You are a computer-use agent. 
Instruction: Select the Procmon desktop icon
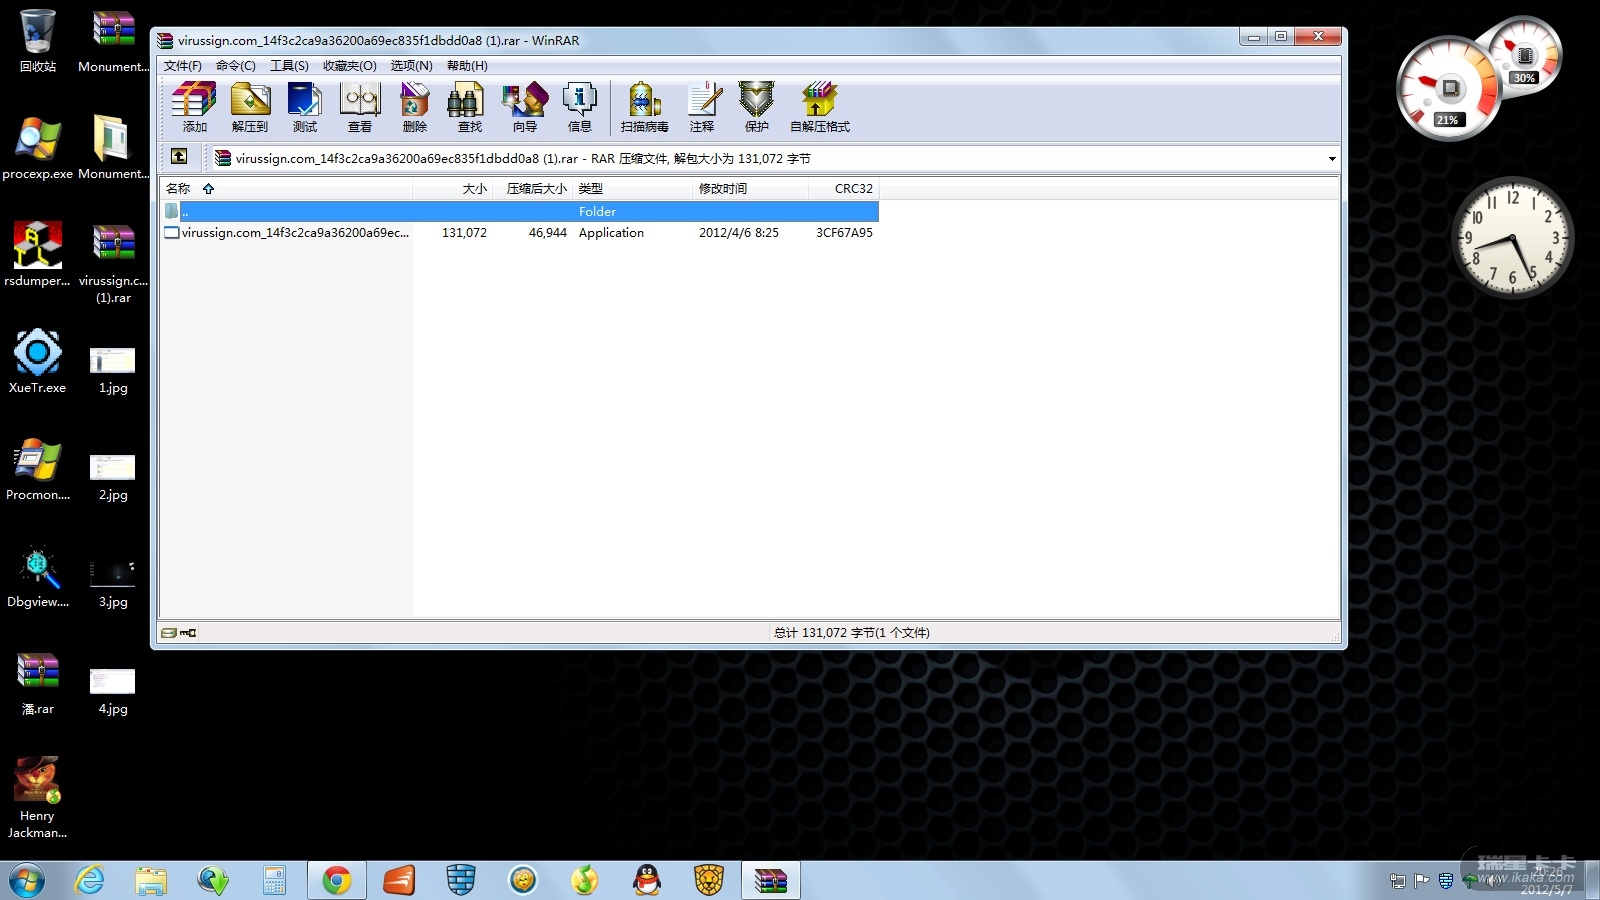point(38,469)
